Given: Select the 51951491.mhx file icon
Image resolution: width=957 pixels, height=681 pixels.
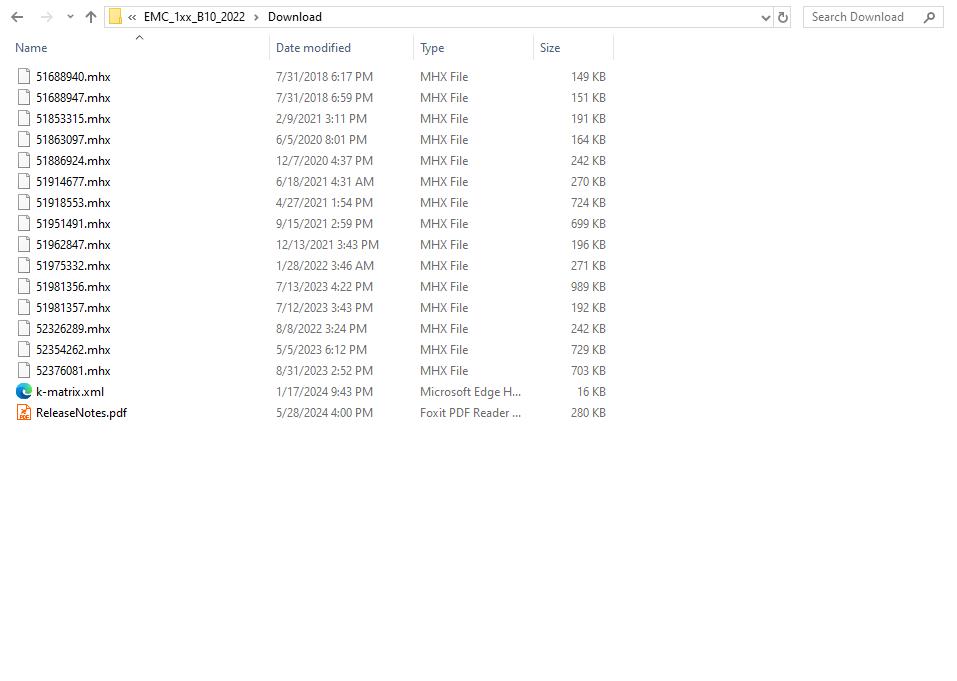Looking at the screenshot, I should point(24,223).
